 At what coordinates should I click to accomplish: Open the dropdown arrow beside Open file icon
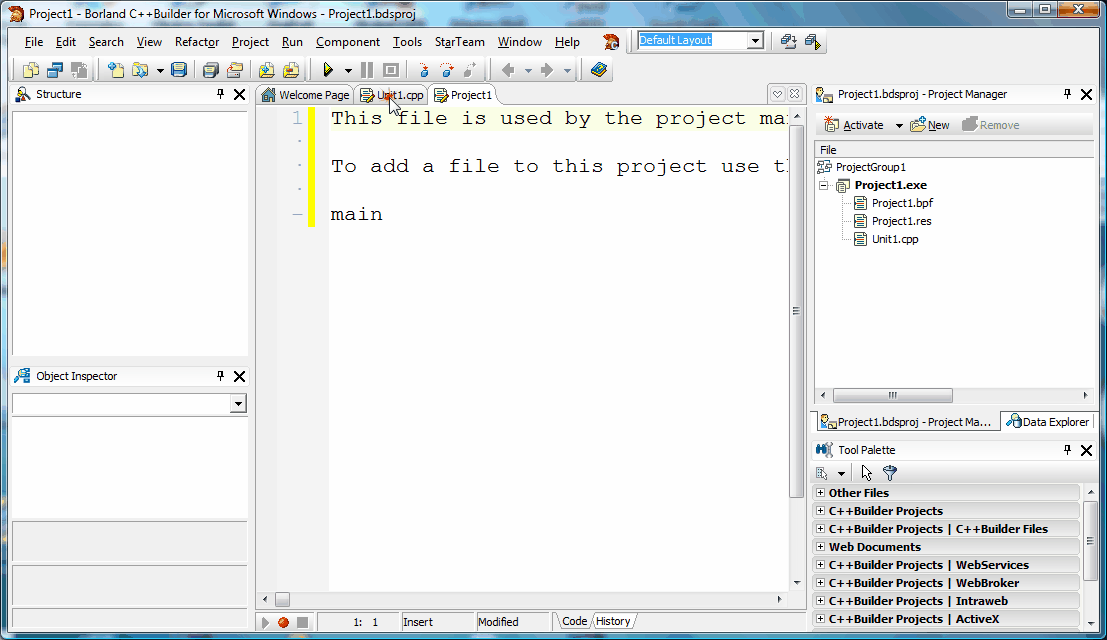pyautogui.click(x=160, y=71)
